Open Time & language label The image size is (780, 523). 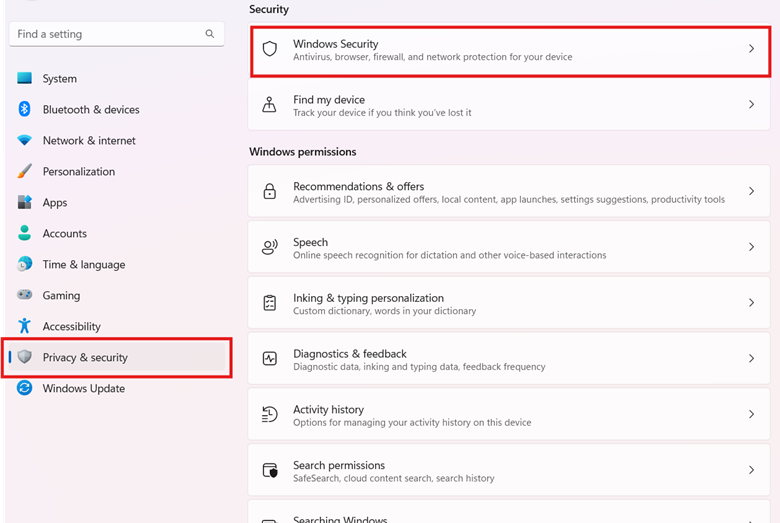84,264
